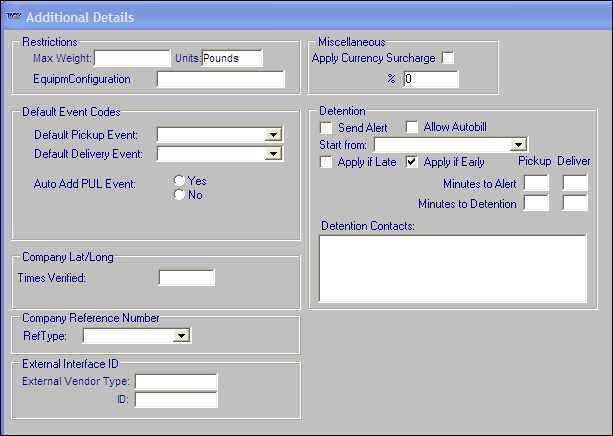Select the surcharge percent field
Viewport: 613px width, 436px height.
(430, 79)
